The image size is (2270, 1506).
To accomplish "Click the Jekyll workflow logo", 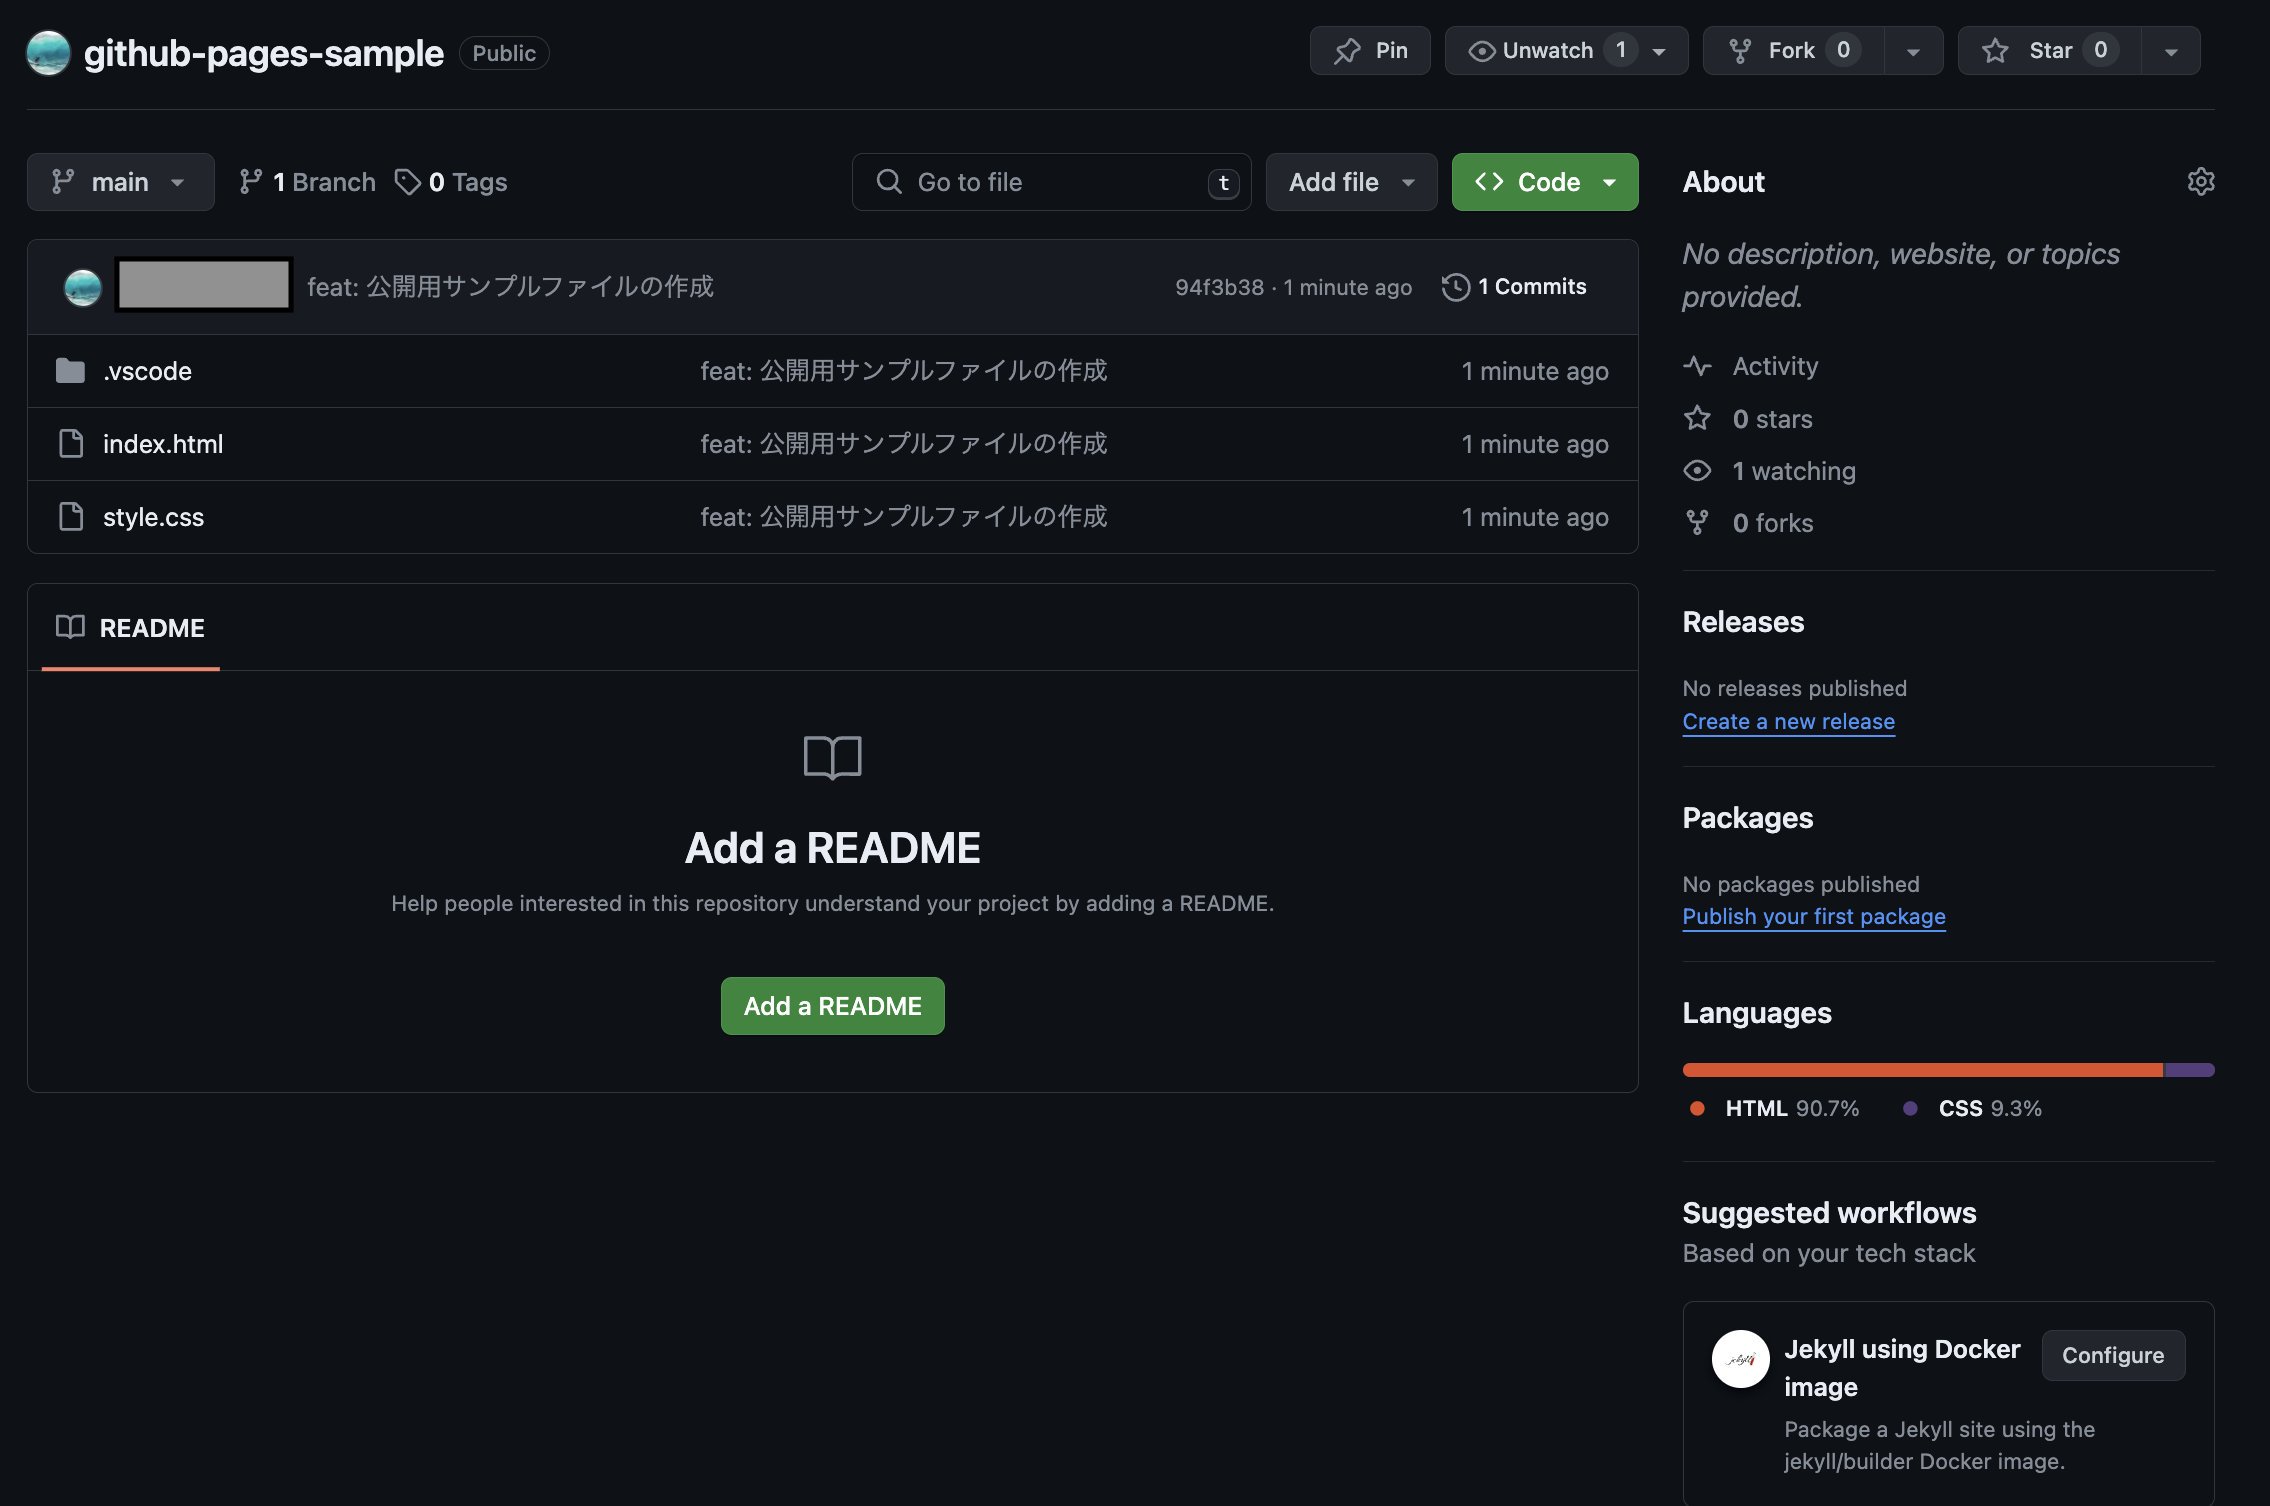I will click(1740, 1358).
